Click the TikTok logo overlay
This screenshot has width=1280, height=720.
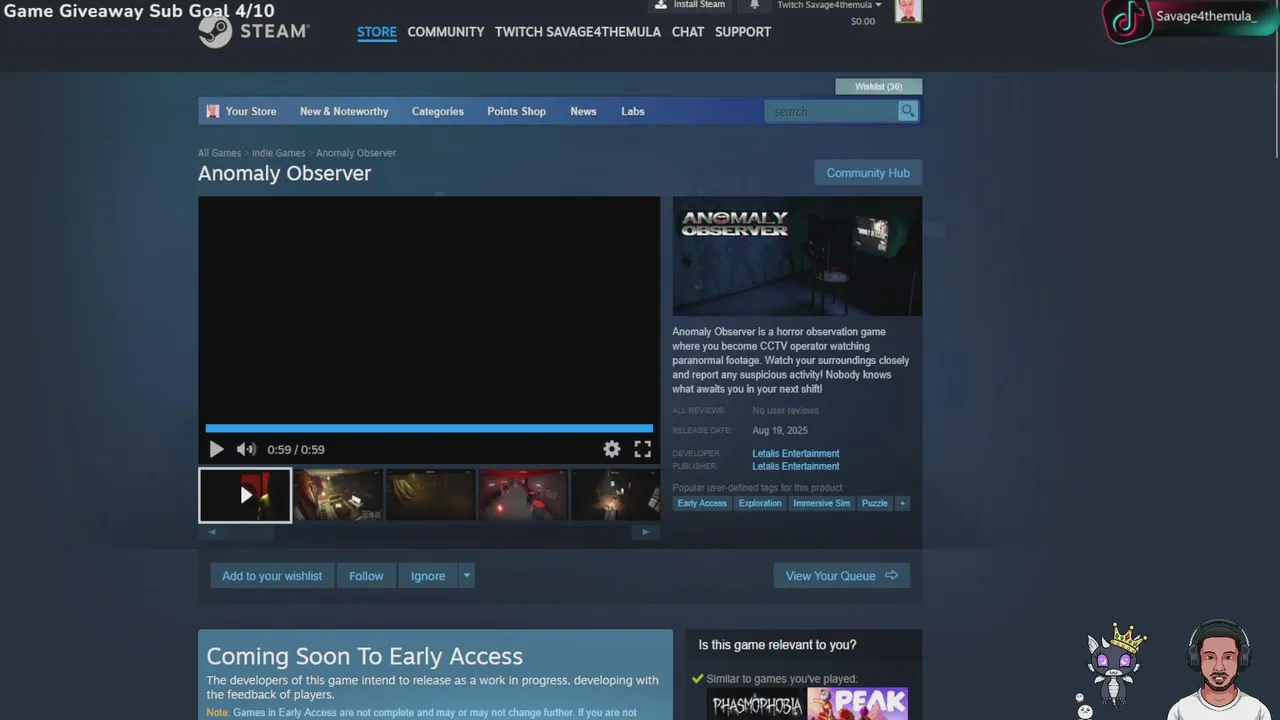[x=1127, y=22]
